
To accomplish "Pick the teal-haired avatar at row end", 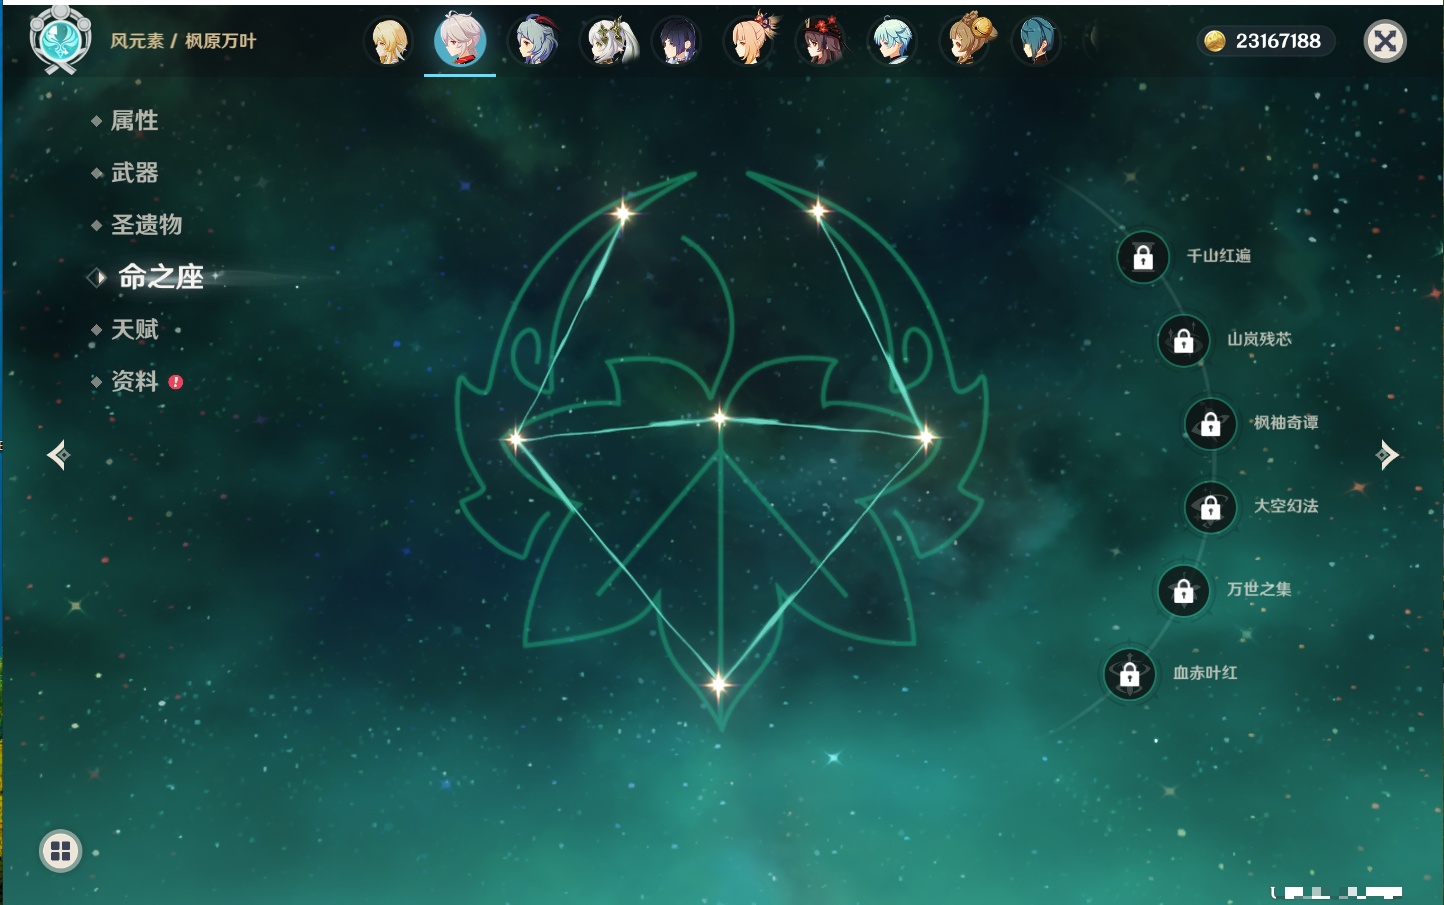I will tap(1037, 42).
